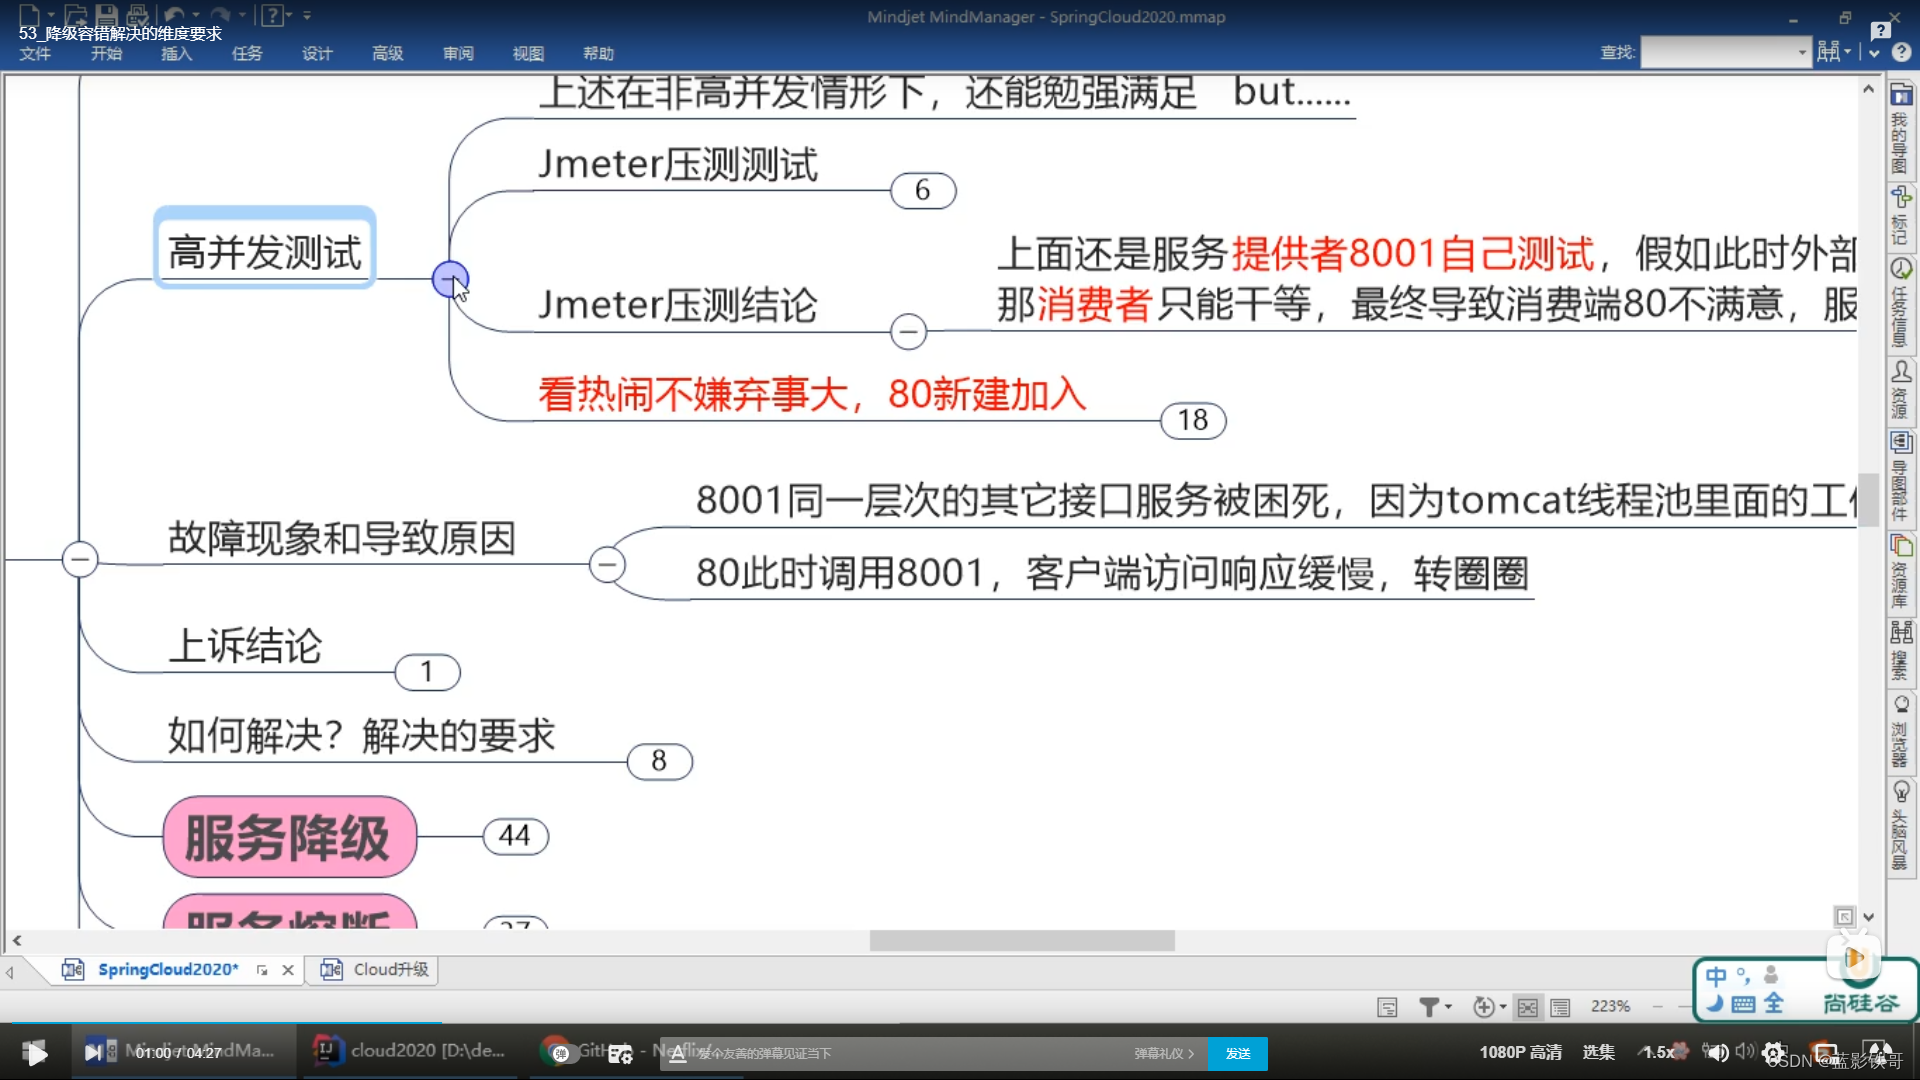This screenshot has width=1920, height=1080.
Task: Click the video player volume speaker icon
Action: click(1717, 1052)
